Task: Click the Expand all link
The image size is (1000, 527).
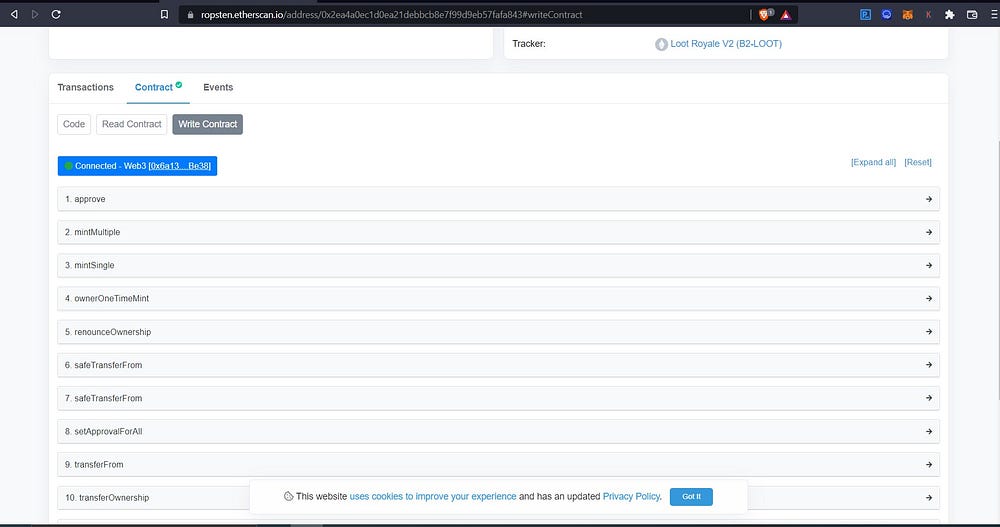Action: click(873, 162)
